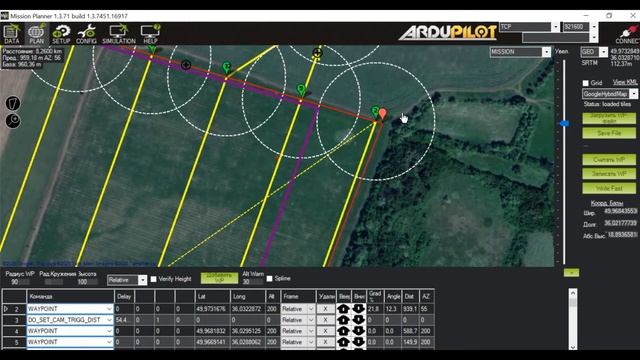
Task: Move row 2 waypoint up with arrow
Action: coord(343,309)
